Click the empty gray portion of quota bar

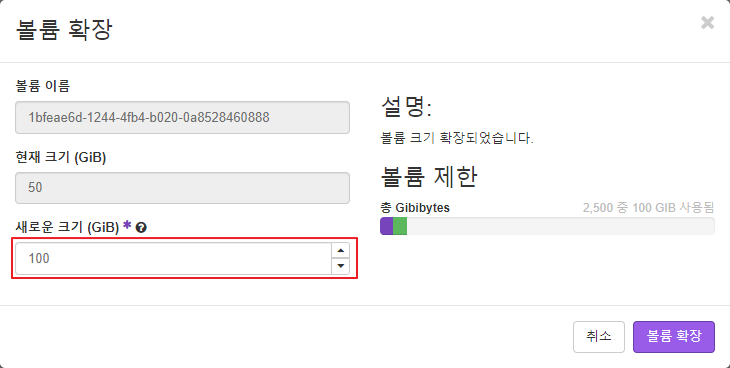click(561, 226)
